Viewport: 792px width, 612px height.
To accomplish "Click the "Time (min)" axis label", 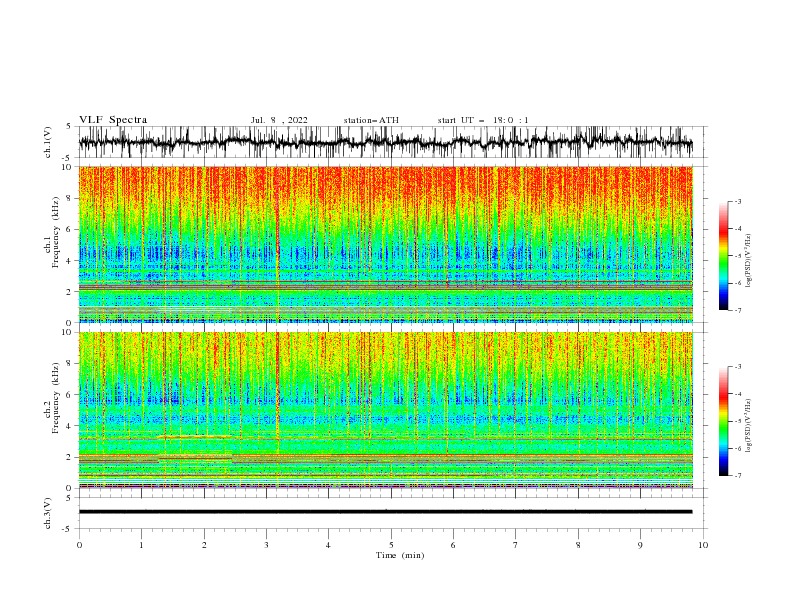I will pos(400,555).
